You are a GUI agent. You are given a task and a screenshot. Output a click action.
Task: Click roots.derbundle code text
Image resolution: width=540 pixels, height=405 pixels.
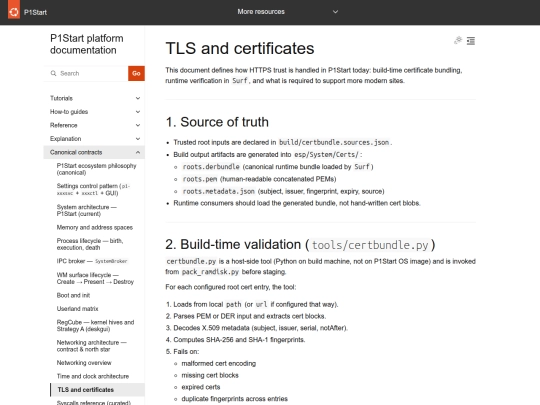click(x=211, y=167)
